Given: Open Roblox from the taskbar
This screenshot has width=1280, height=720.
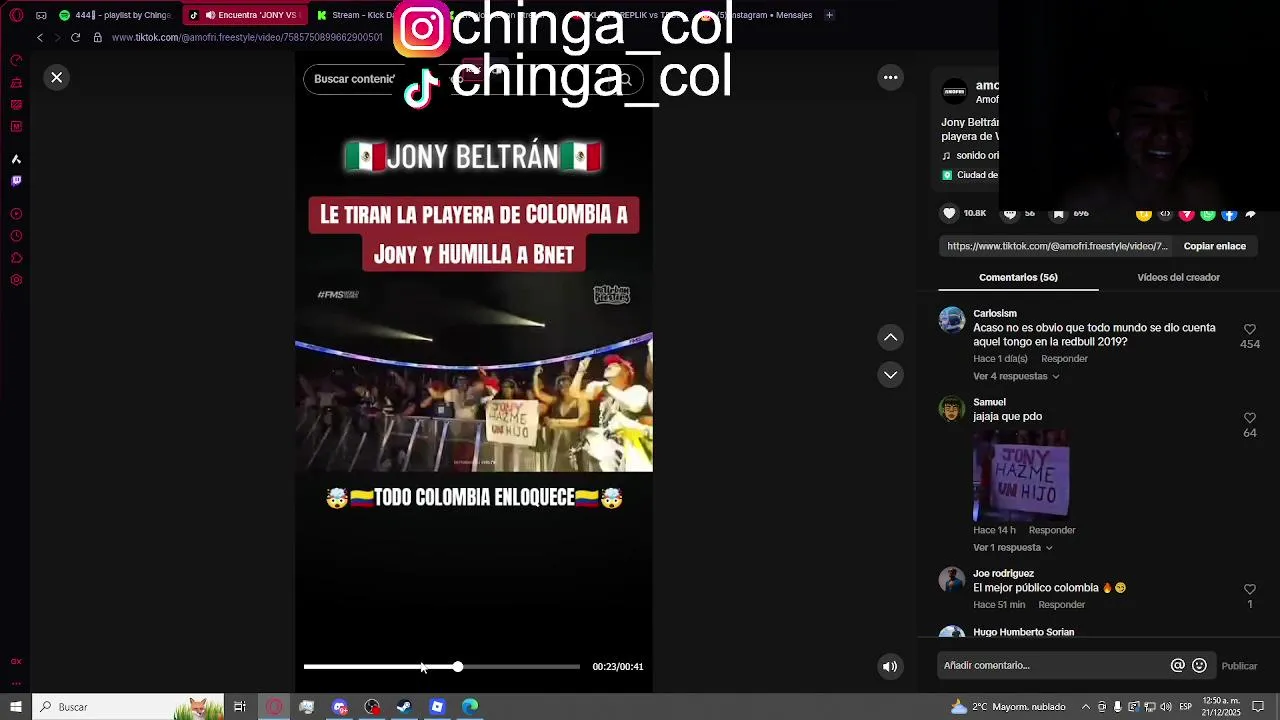Looking at the screenshot, I should click(437, 707).
